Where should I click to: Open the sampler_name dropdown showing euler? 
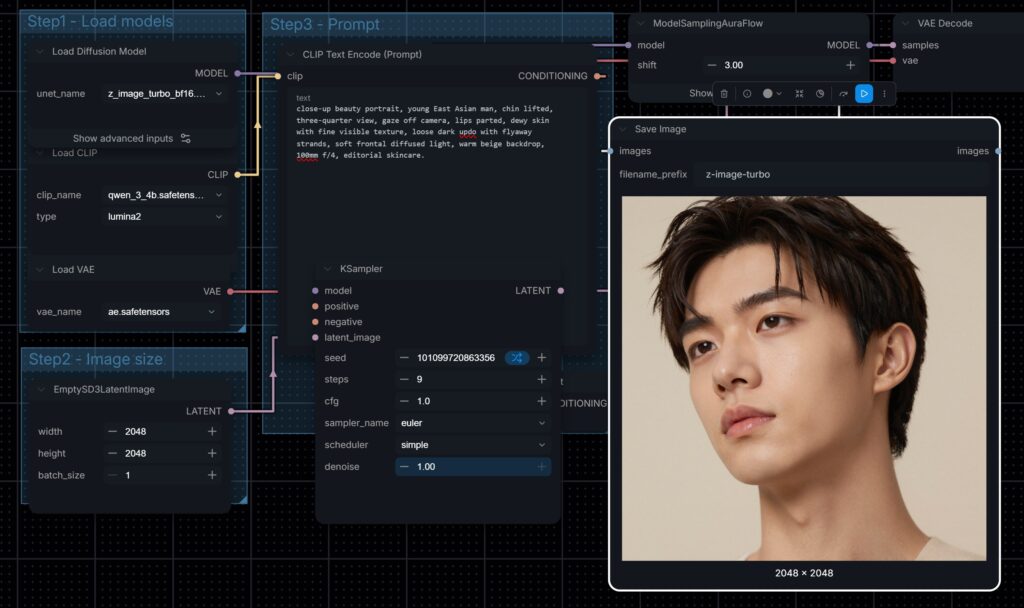coord(473,423)
